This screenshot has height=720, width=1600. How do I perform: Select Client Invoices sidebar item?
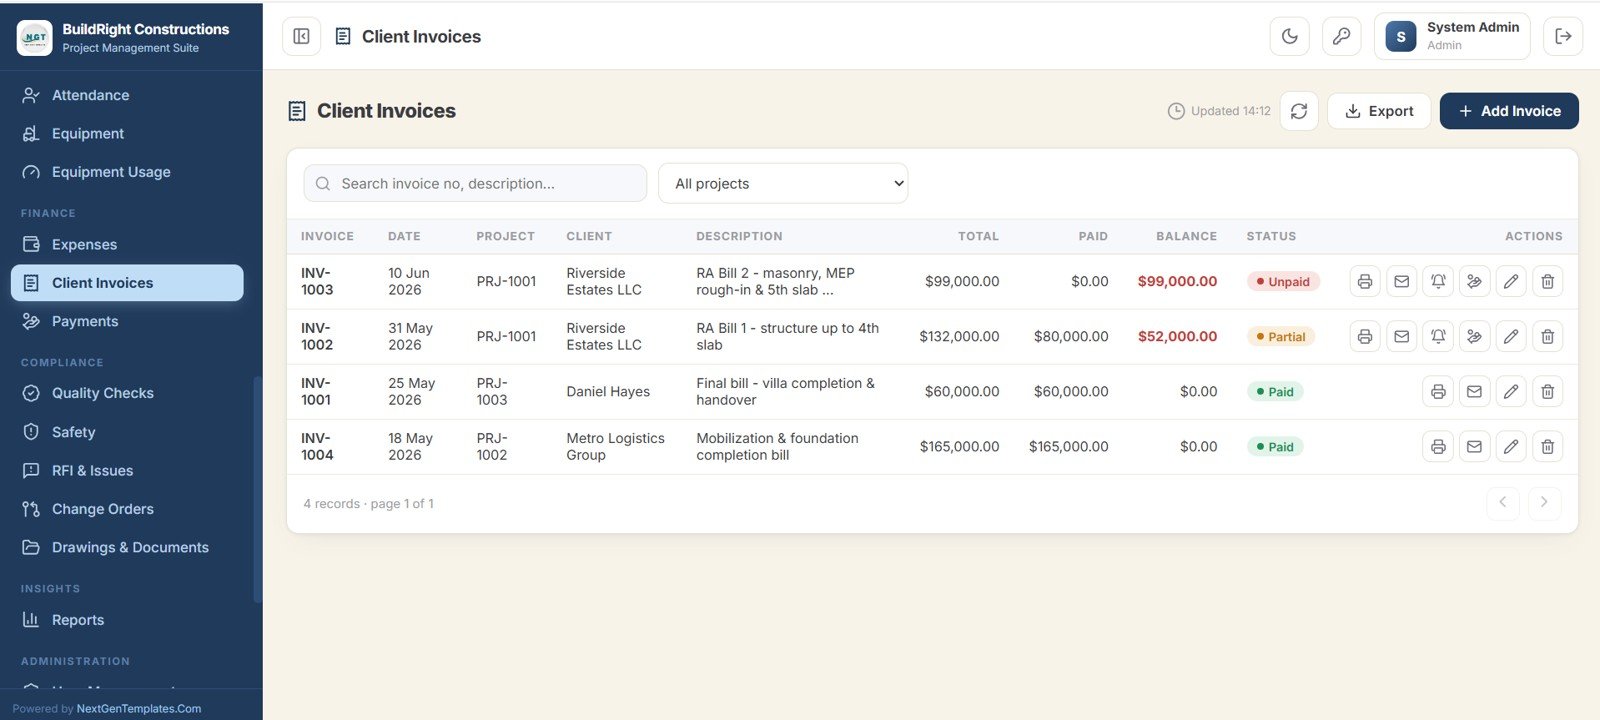127,283
